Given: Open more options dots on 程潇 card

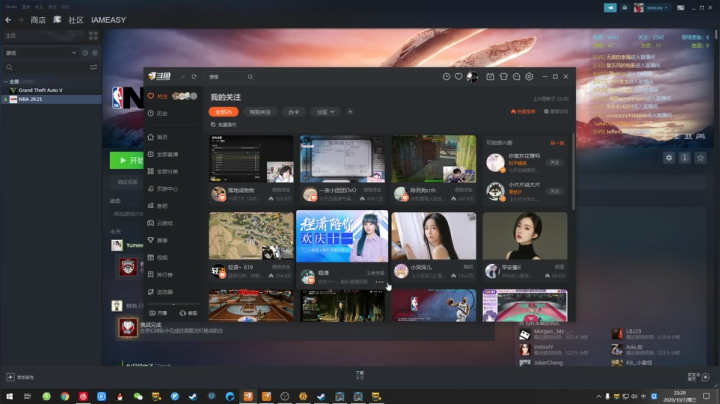Looking at the screenshot, I should [x=379, y=282].
